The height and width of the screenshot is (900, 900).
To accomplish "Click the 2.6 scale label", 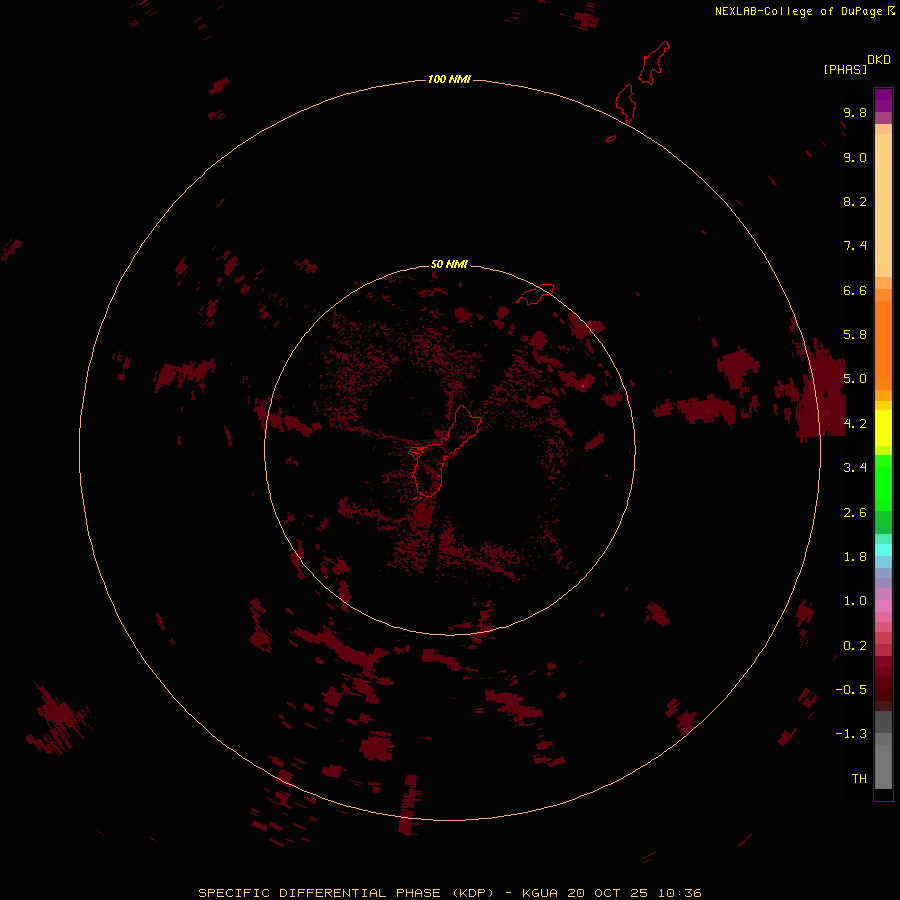I will coord(855,513).
